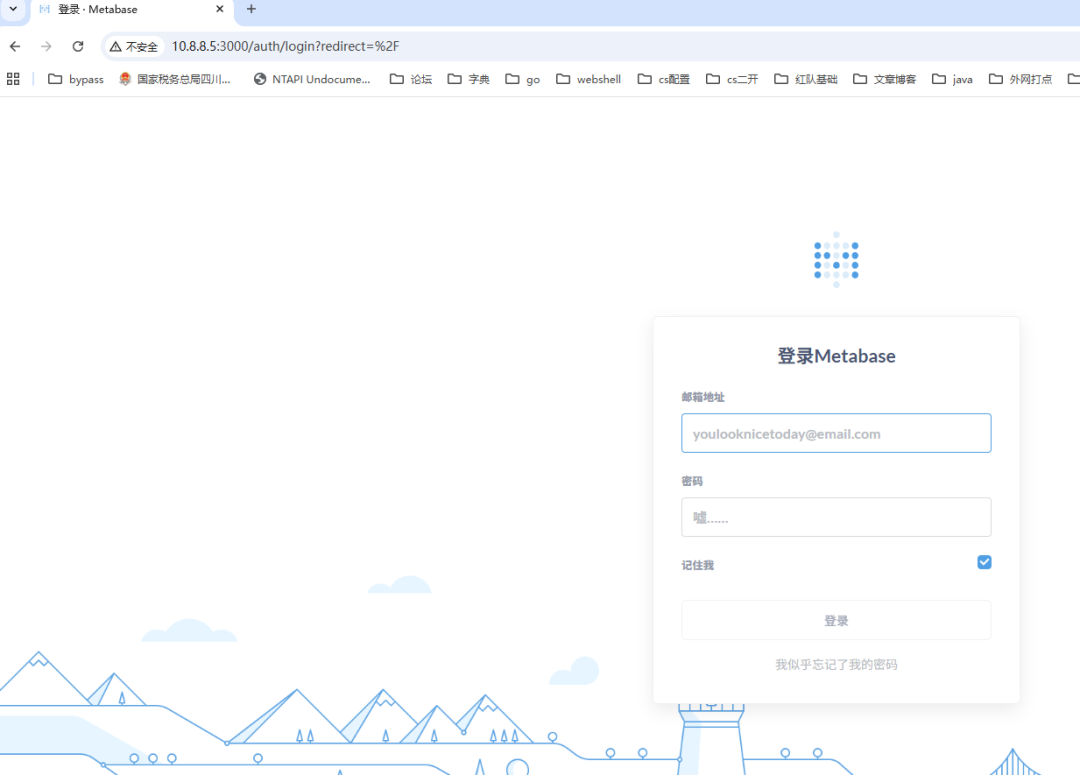
Task: Open a new browser tab
Action: (251, 9)
